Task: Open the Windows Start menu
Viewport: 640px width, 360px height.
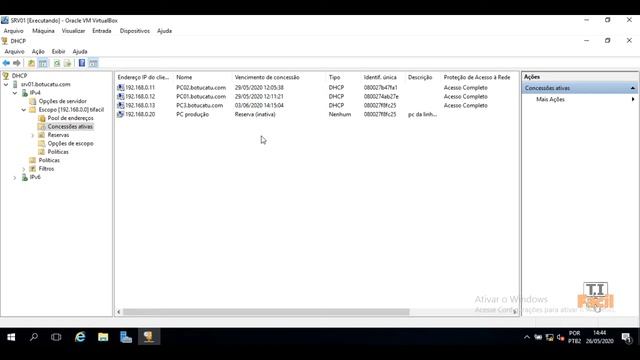Action: pos(11,337)
